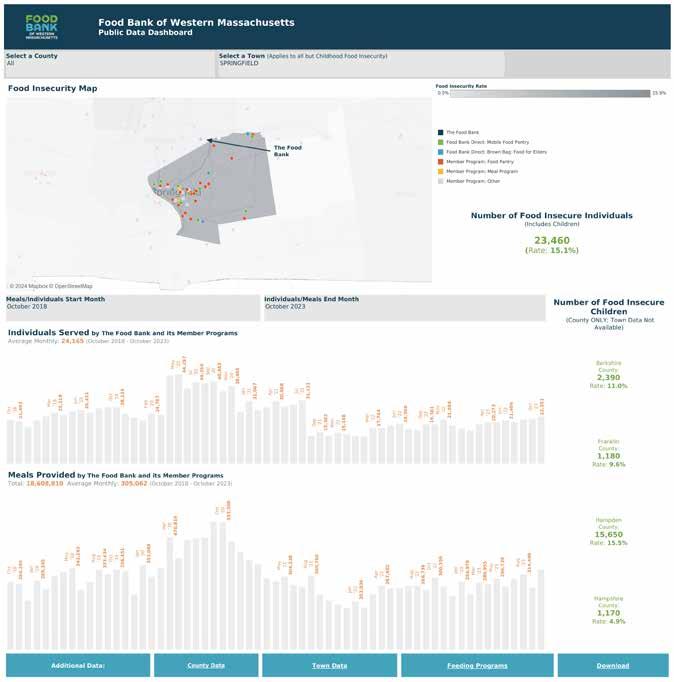674x682 pixels.
Task: Click the average monthly 24,345 value
Action: pyautogui.click(x=72, y=341)
